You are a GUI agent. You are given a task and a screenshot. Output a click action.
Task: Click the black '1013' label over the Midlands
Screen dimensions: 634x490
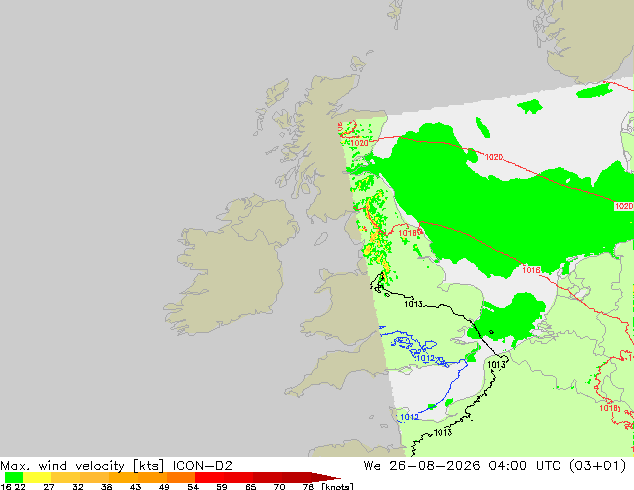[413, 304]
